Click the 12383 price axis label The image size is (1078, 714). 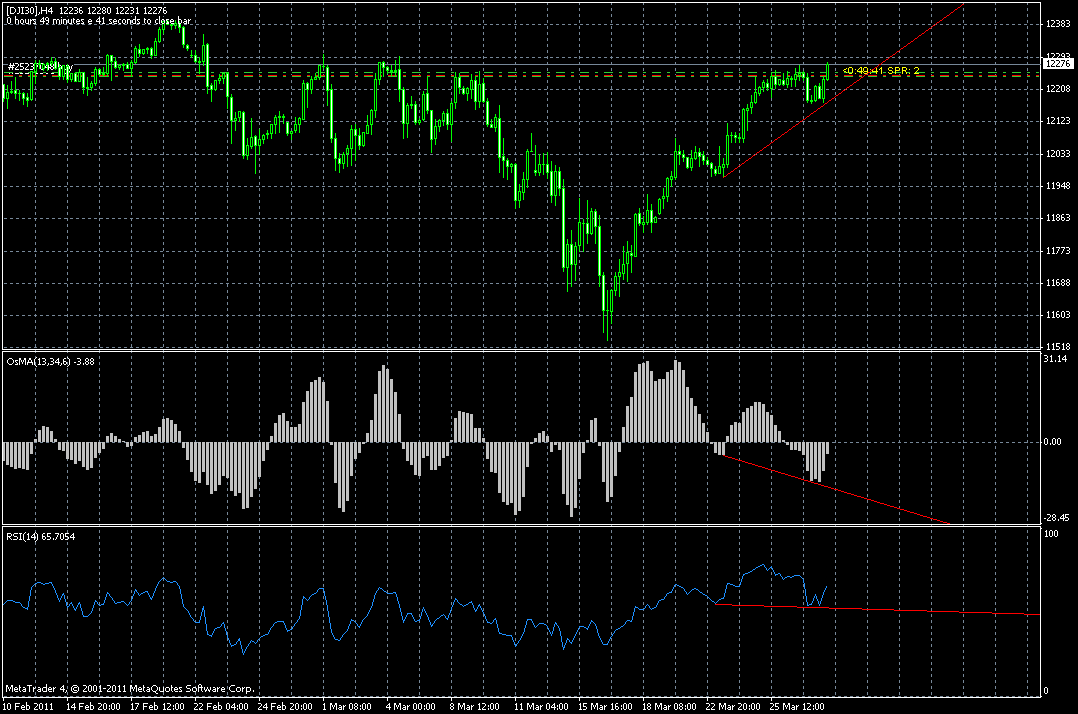point(1057,23)
